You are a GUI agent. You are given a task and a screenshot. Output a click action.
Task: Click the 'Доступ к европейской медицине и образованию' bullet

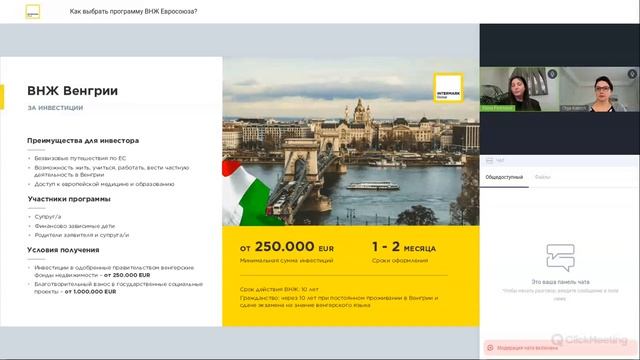104,184
